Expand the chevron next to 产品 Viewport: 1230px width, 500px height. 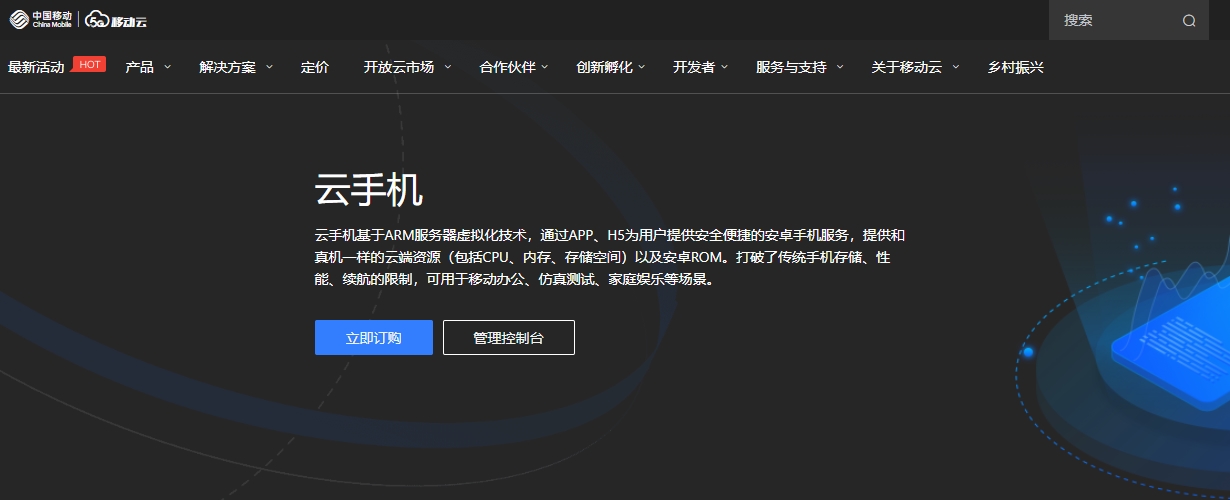coord(167,67)
